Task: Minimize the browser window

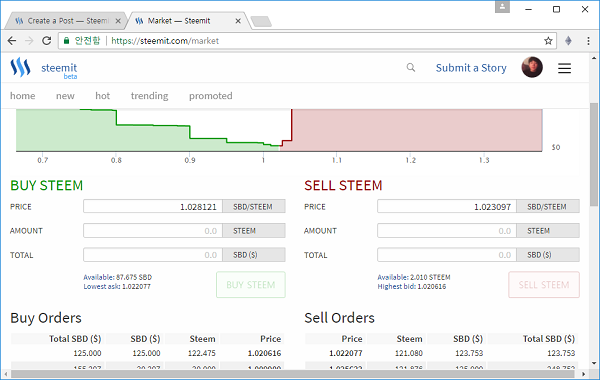Action: [x=528, y=9]
